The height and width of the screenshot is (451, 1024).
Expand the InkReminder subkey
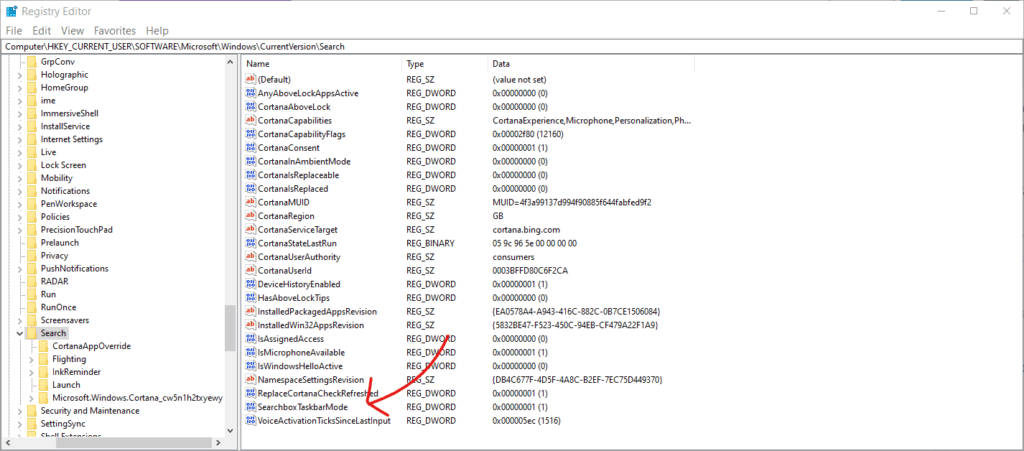tap(31, 372)
